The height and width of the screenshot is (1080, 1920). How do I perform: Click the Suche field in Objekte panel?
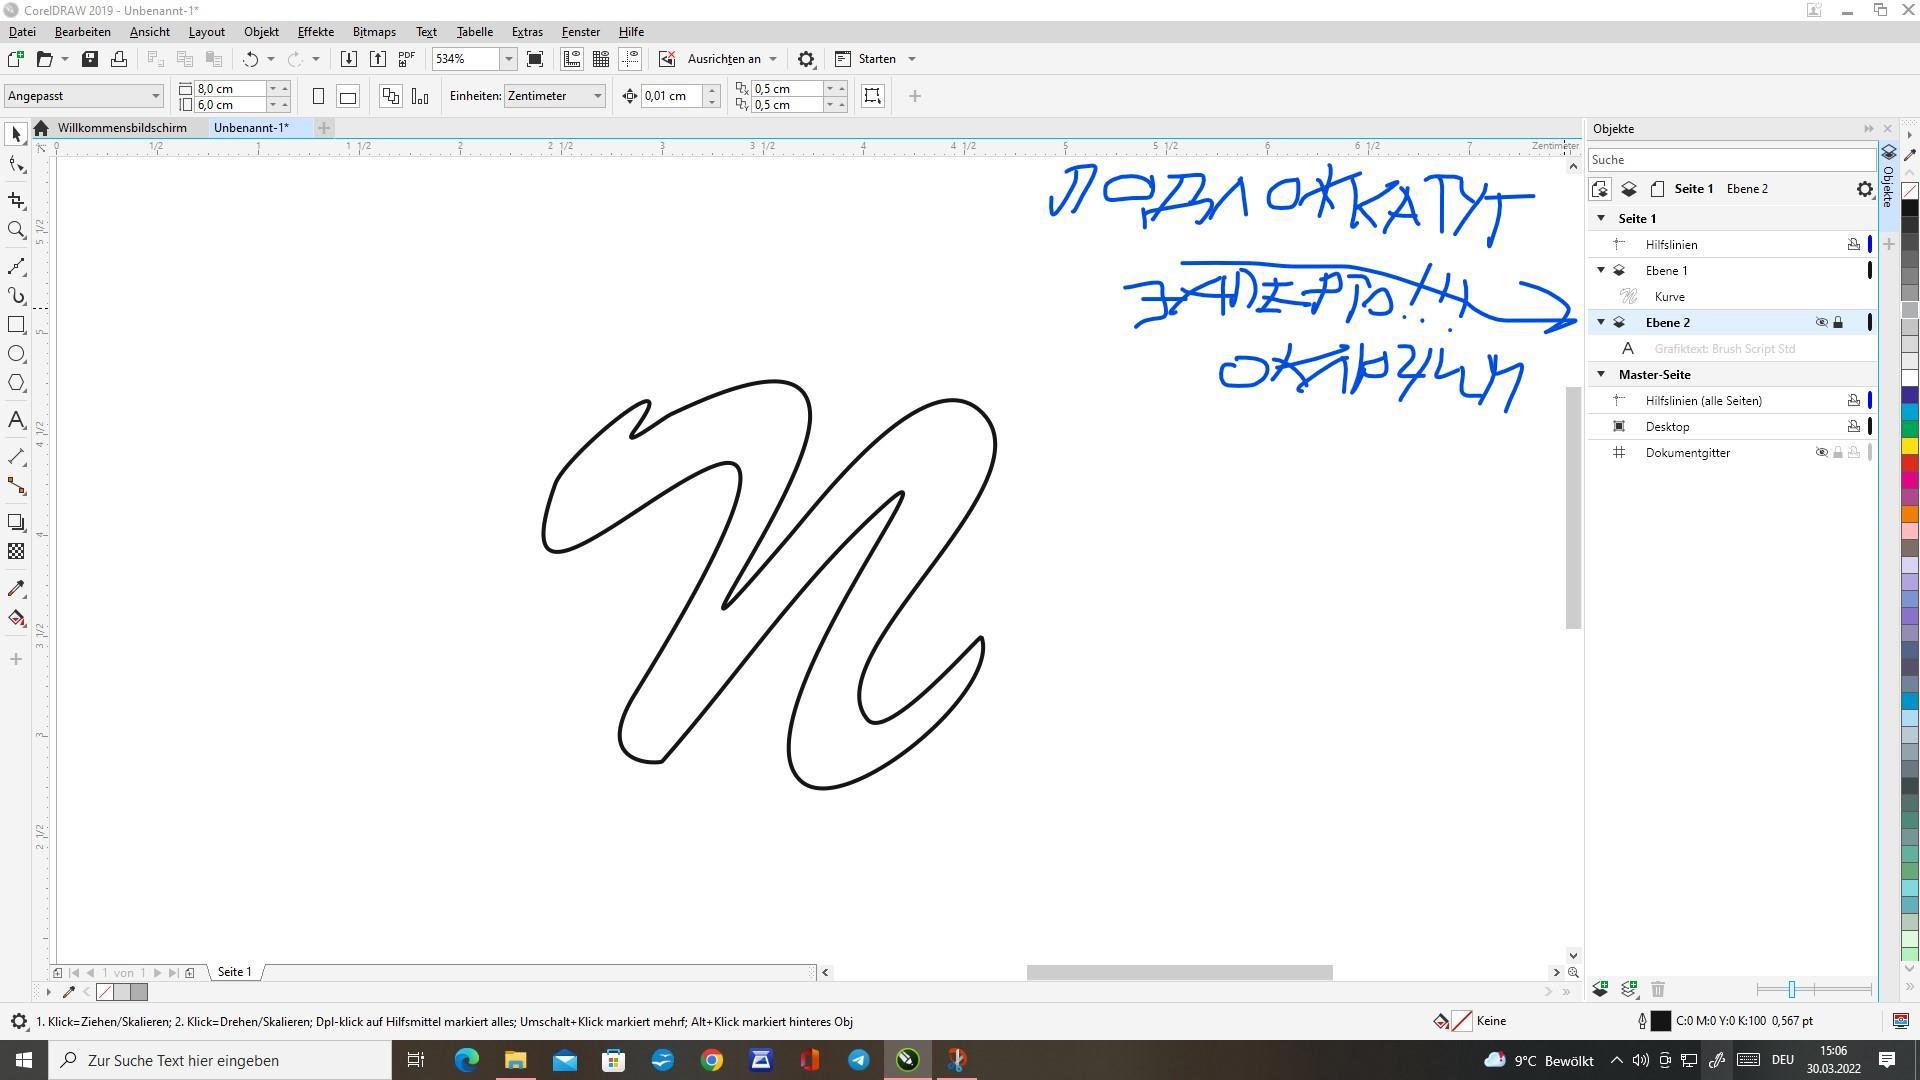click(1730, 160)
